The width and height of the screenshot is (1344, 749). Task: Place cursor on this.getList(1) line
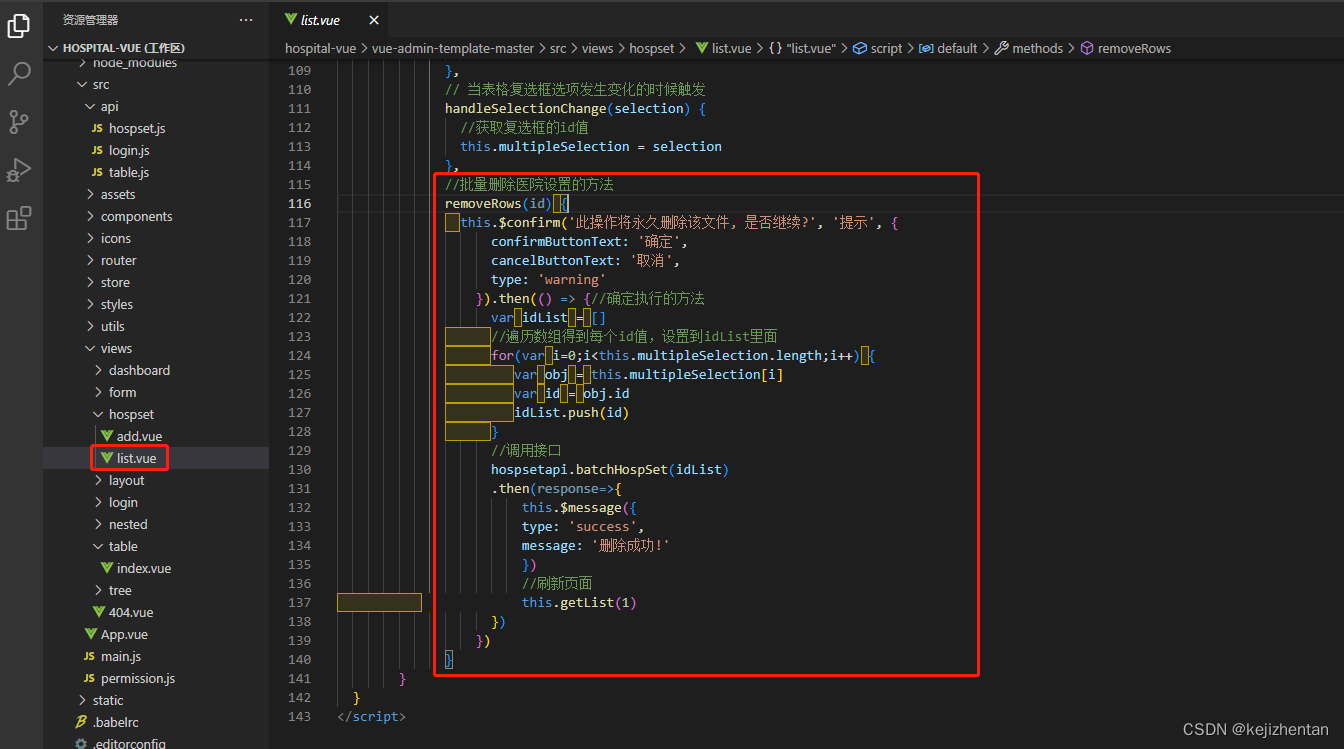pos(579,602)
